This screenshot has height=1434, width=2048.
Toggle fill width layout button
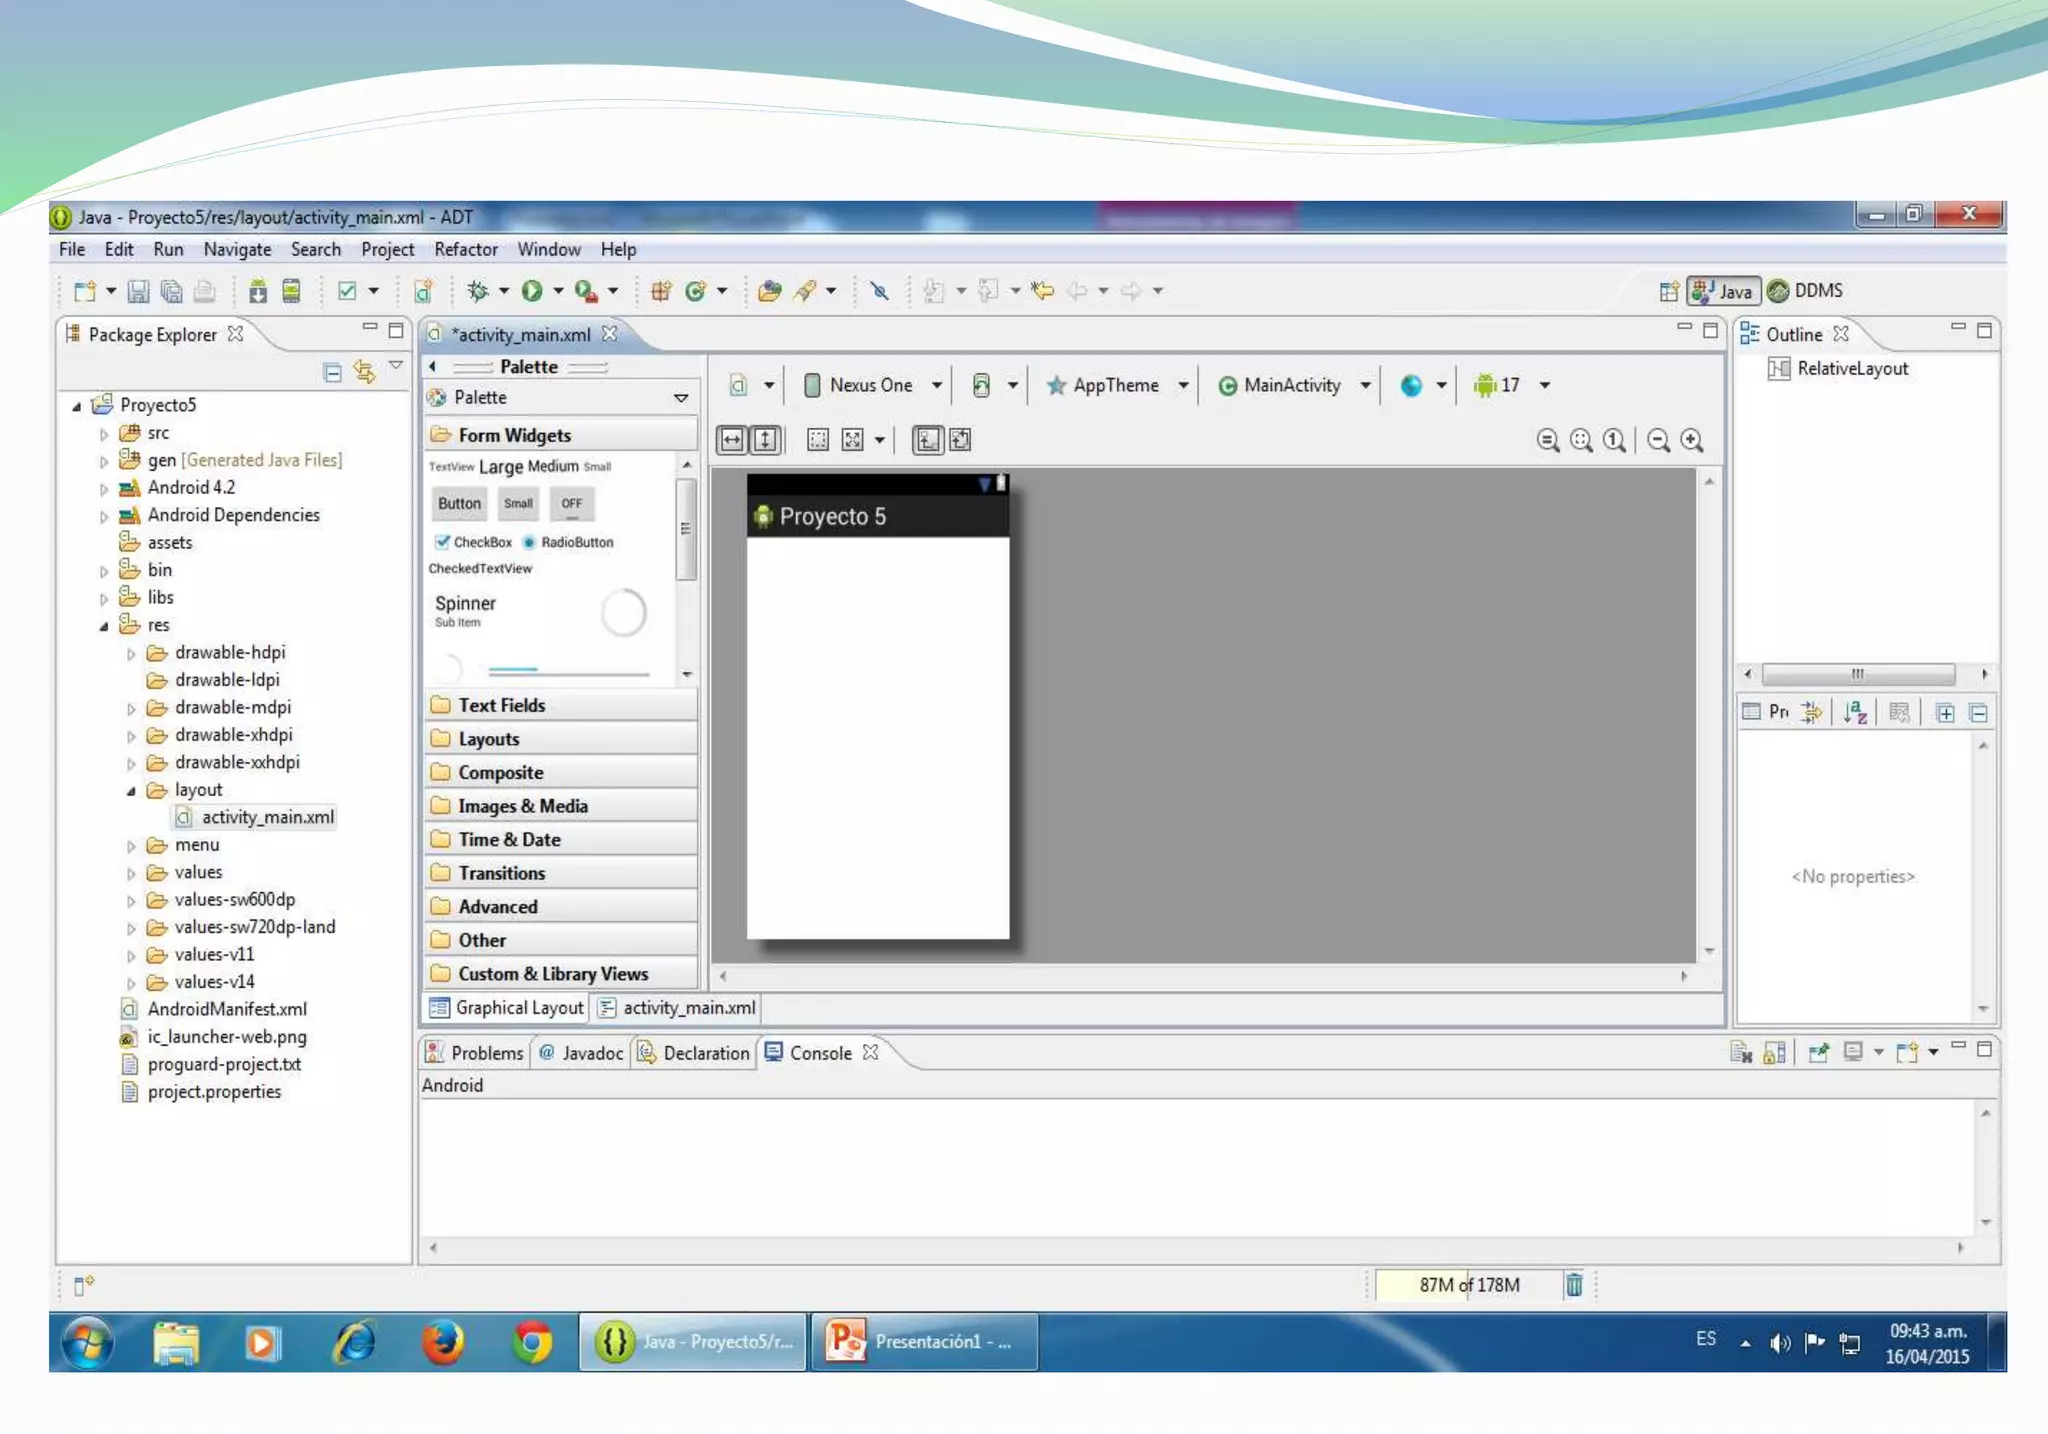pos(732,440)
